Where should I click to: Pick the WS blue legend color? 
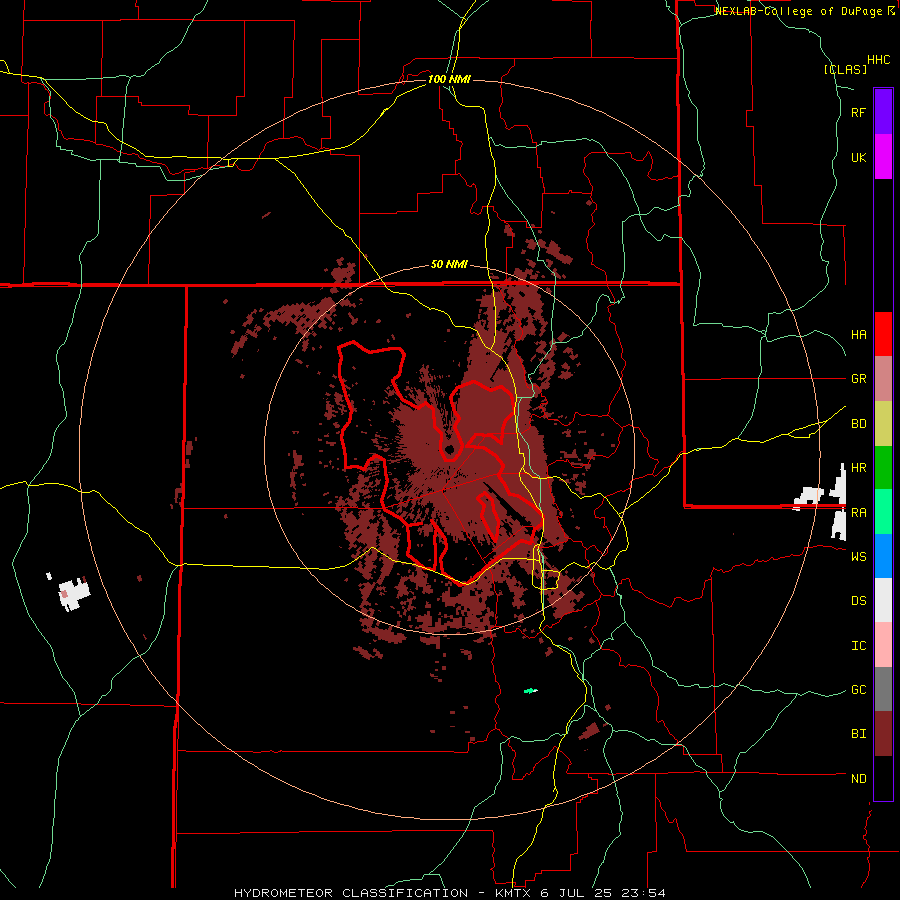coord(883,556)
